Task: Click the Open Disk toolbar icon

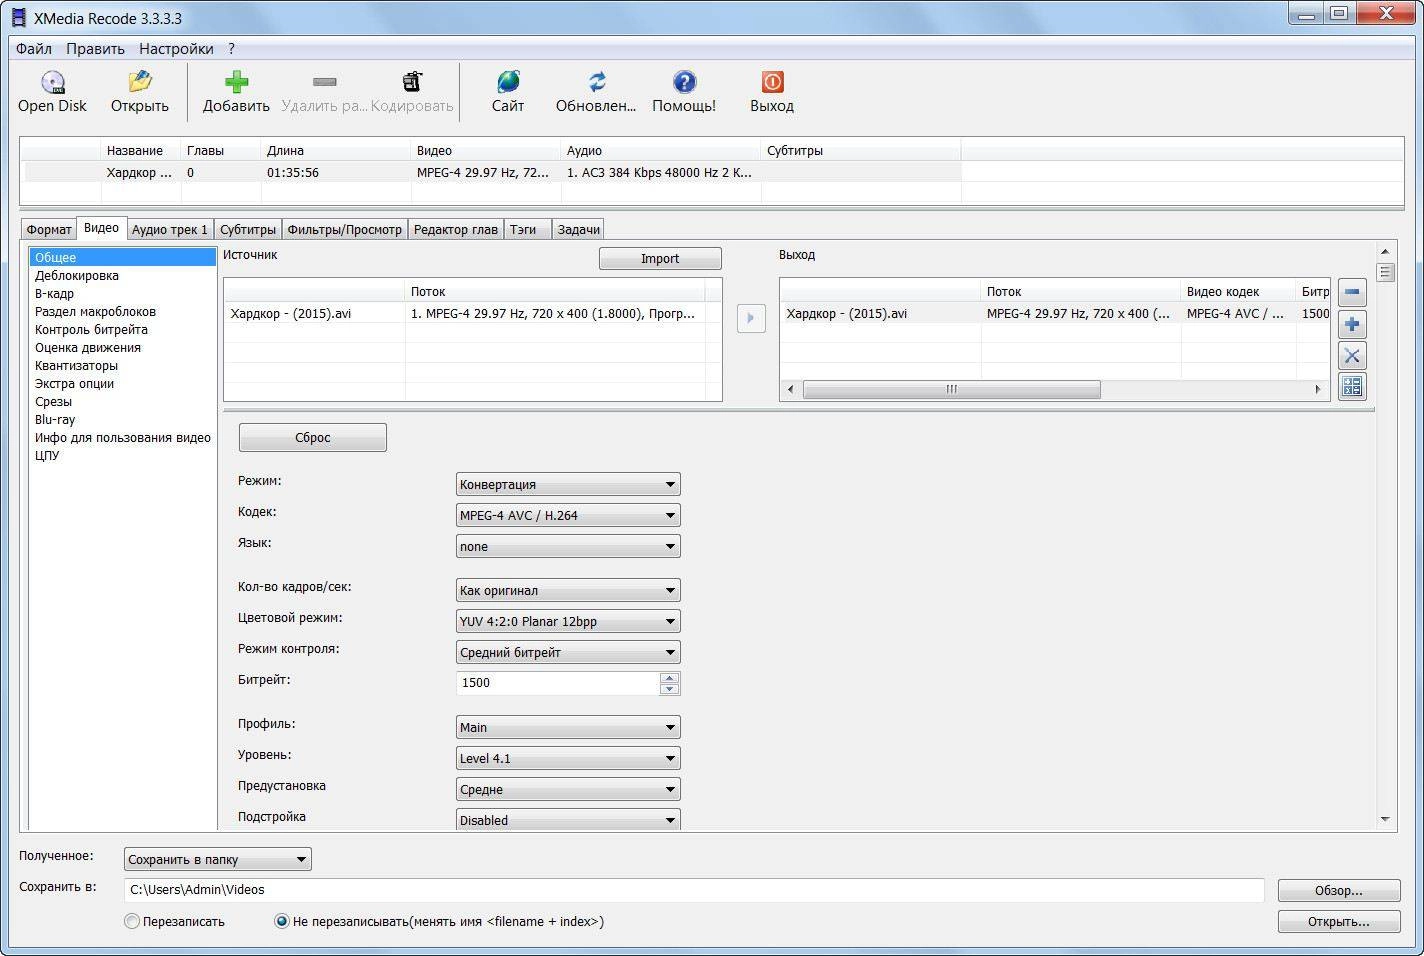Action: pos(52,82)
